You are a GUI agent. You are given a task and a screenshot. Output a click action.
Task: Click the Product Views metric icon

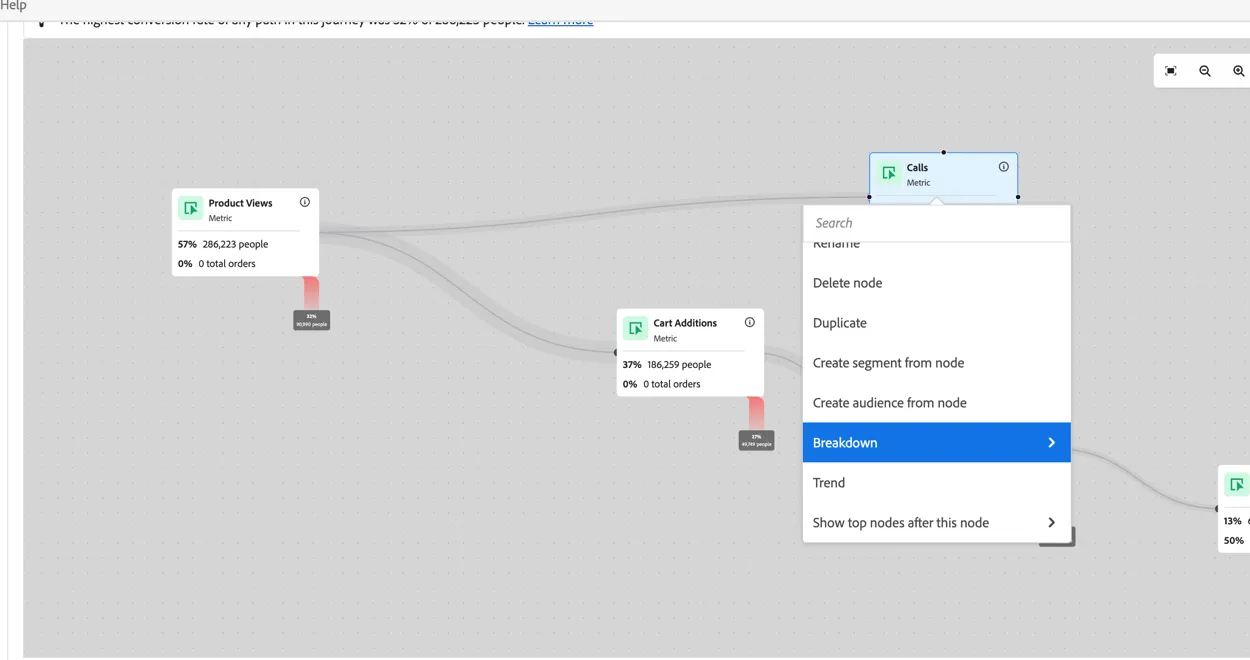point(190,209)
